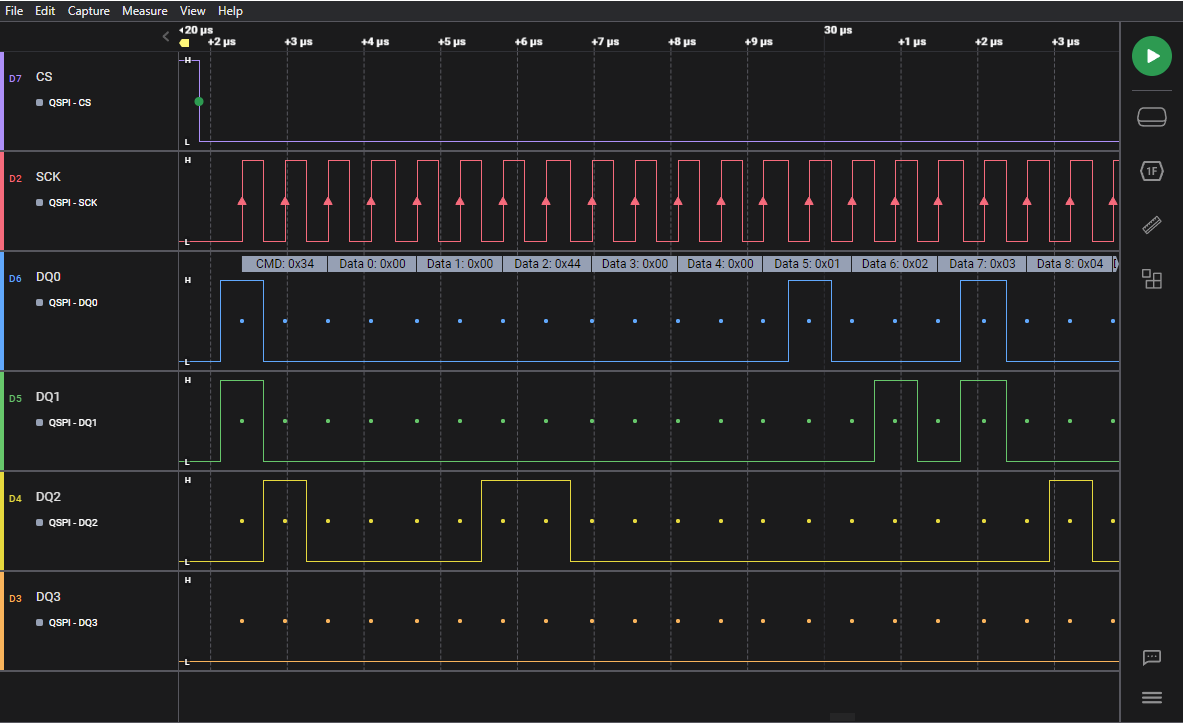Viewport: 1183px width, 723px height.
Task: Click the yellow DQ2 channel color bar
Action: tap(2, 521)
